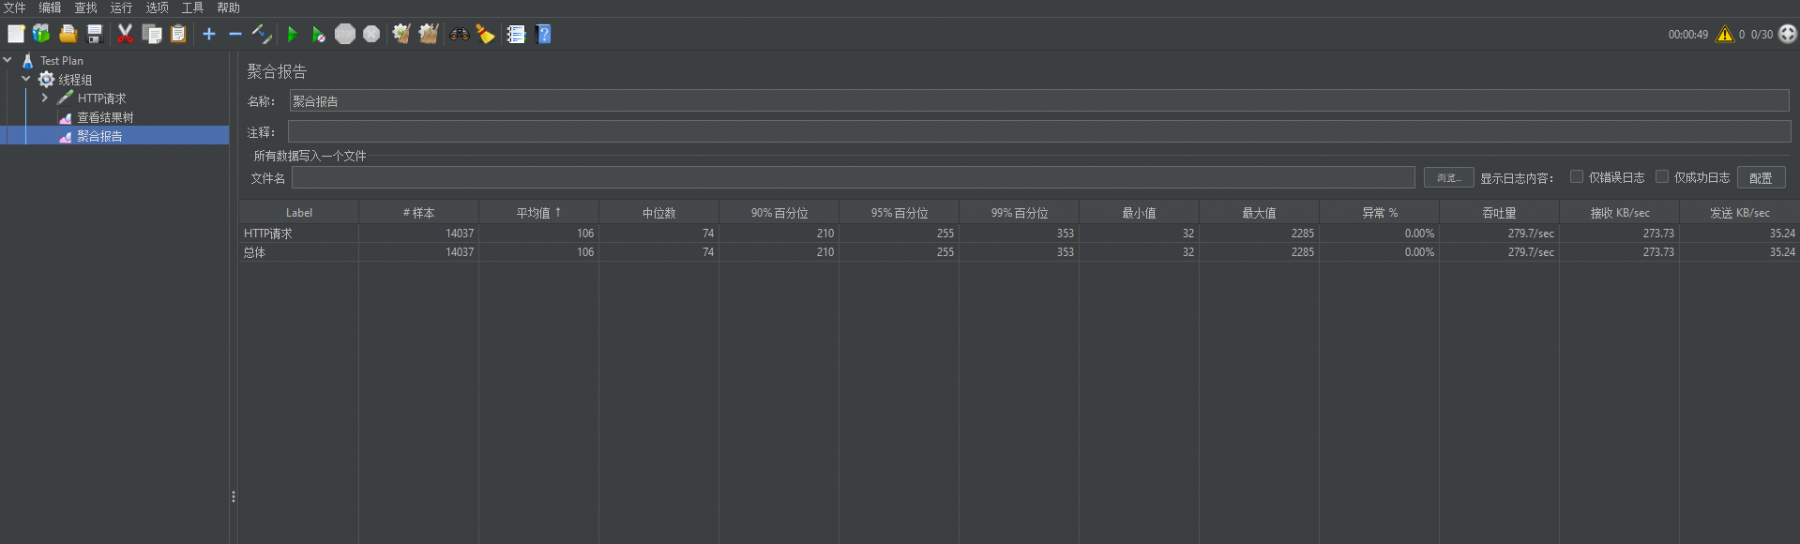
Task: Select 线程组 in the tree
Action: tap(75, 80)
